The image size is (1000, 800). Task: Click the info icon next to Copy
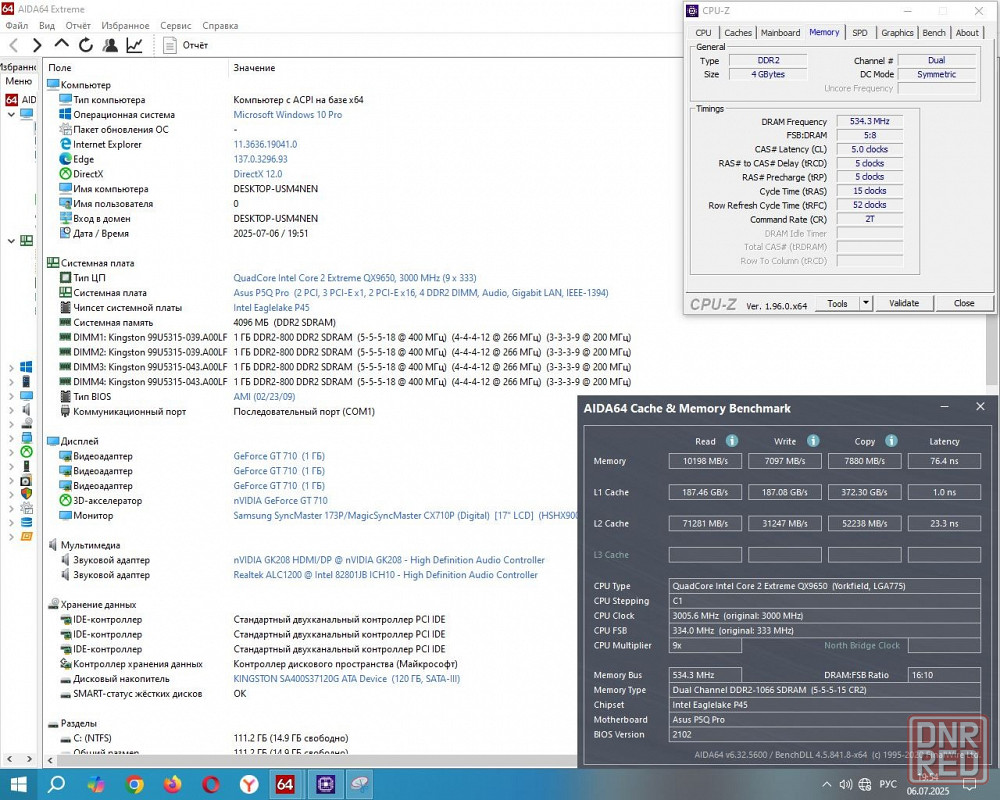click(x=891, y=441)
